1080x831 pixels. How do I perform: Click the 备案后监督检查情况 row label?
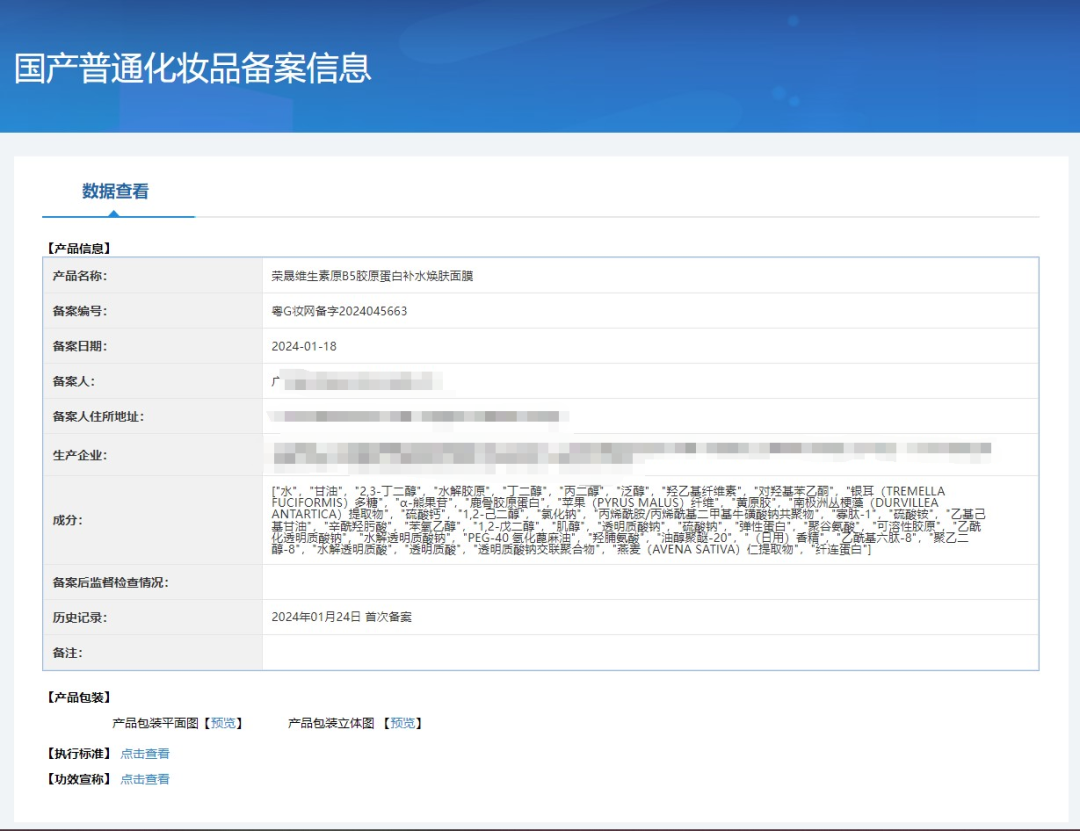tap(110, 582)
